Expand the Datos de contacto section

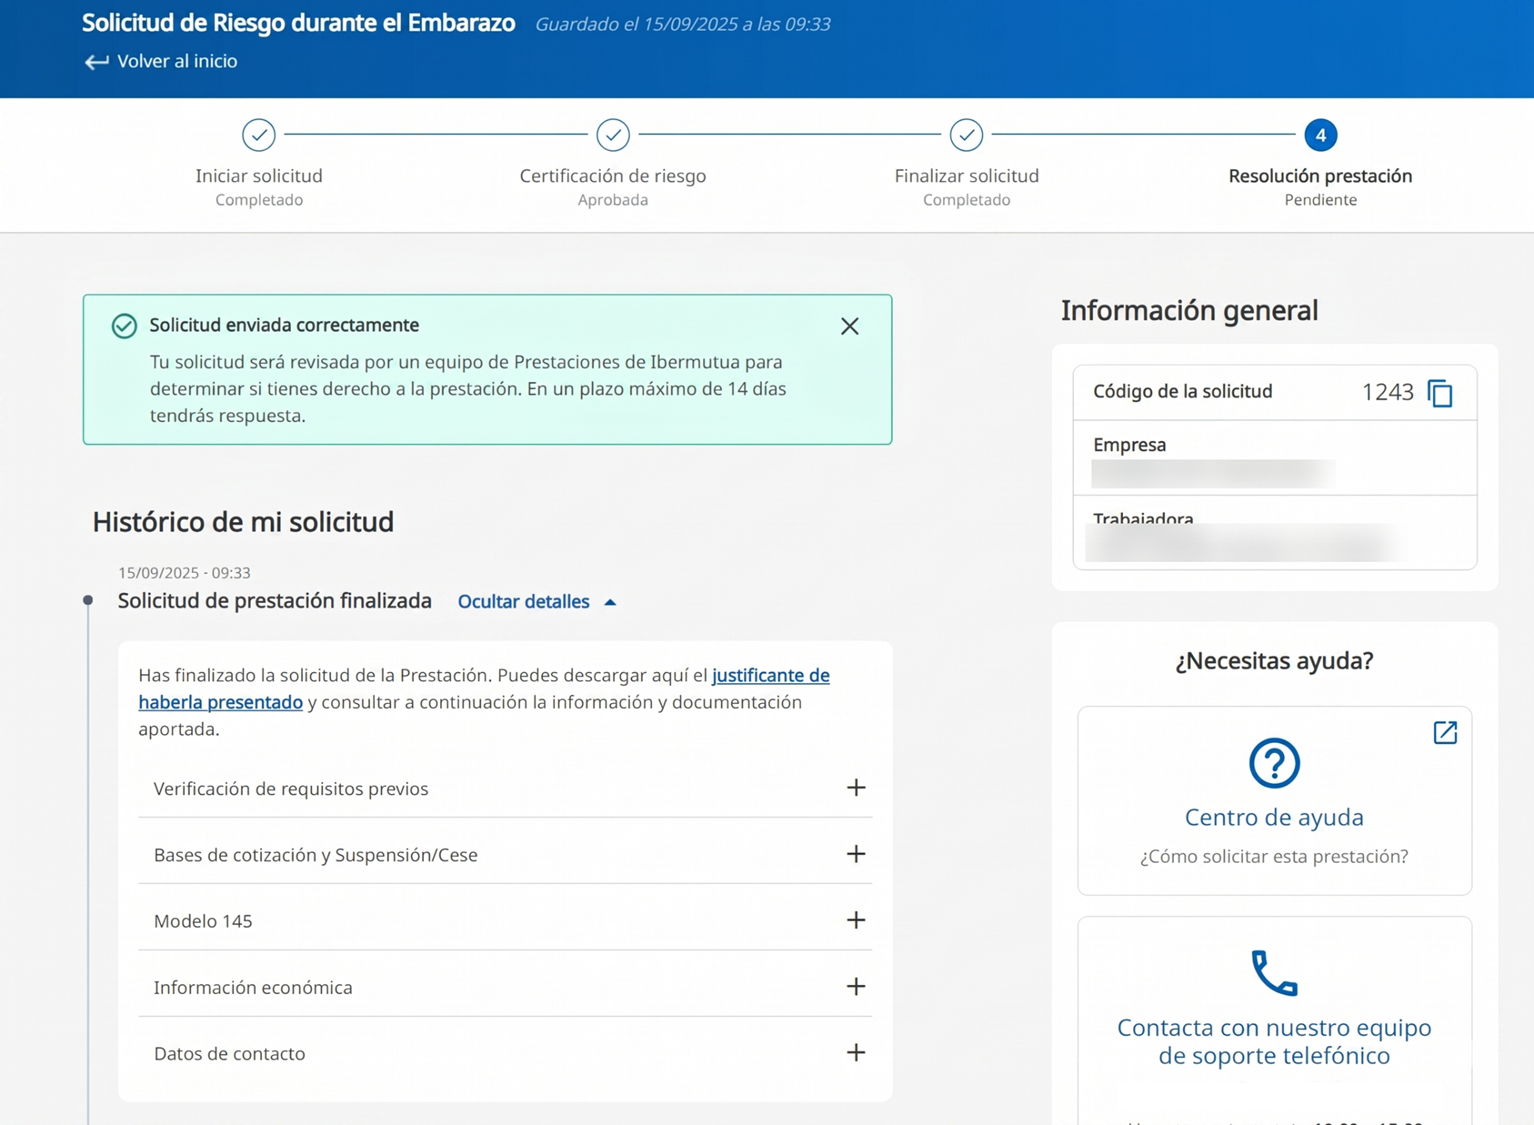click(855, 1053)
